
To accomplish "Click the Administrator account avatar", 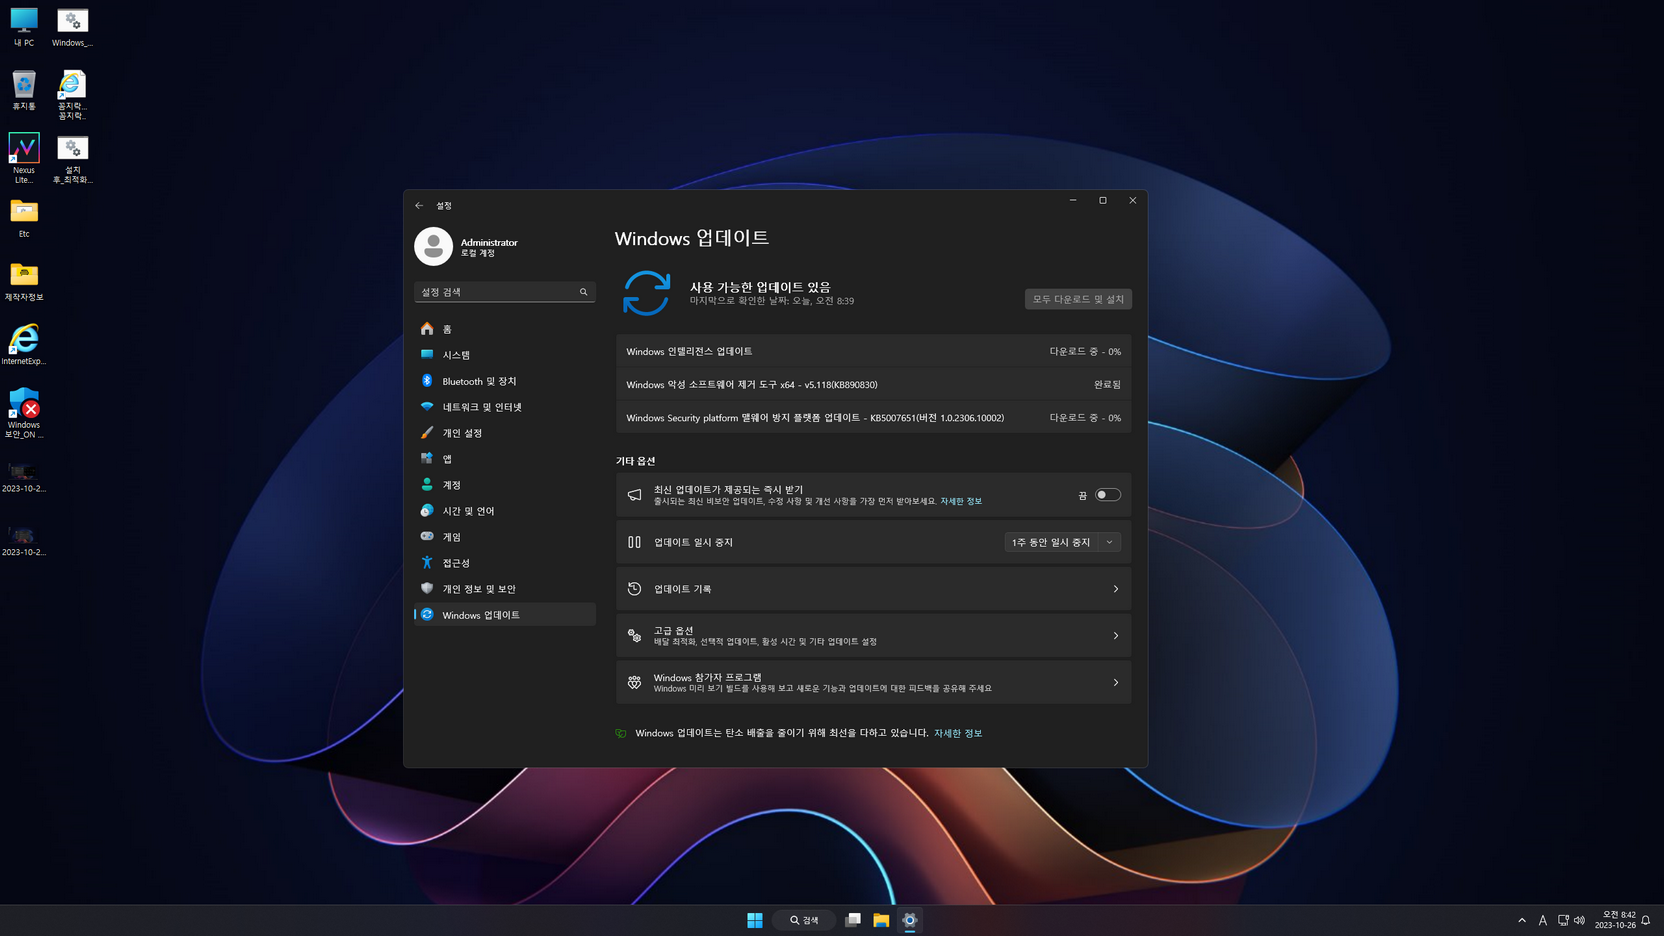I will point(433,247).
